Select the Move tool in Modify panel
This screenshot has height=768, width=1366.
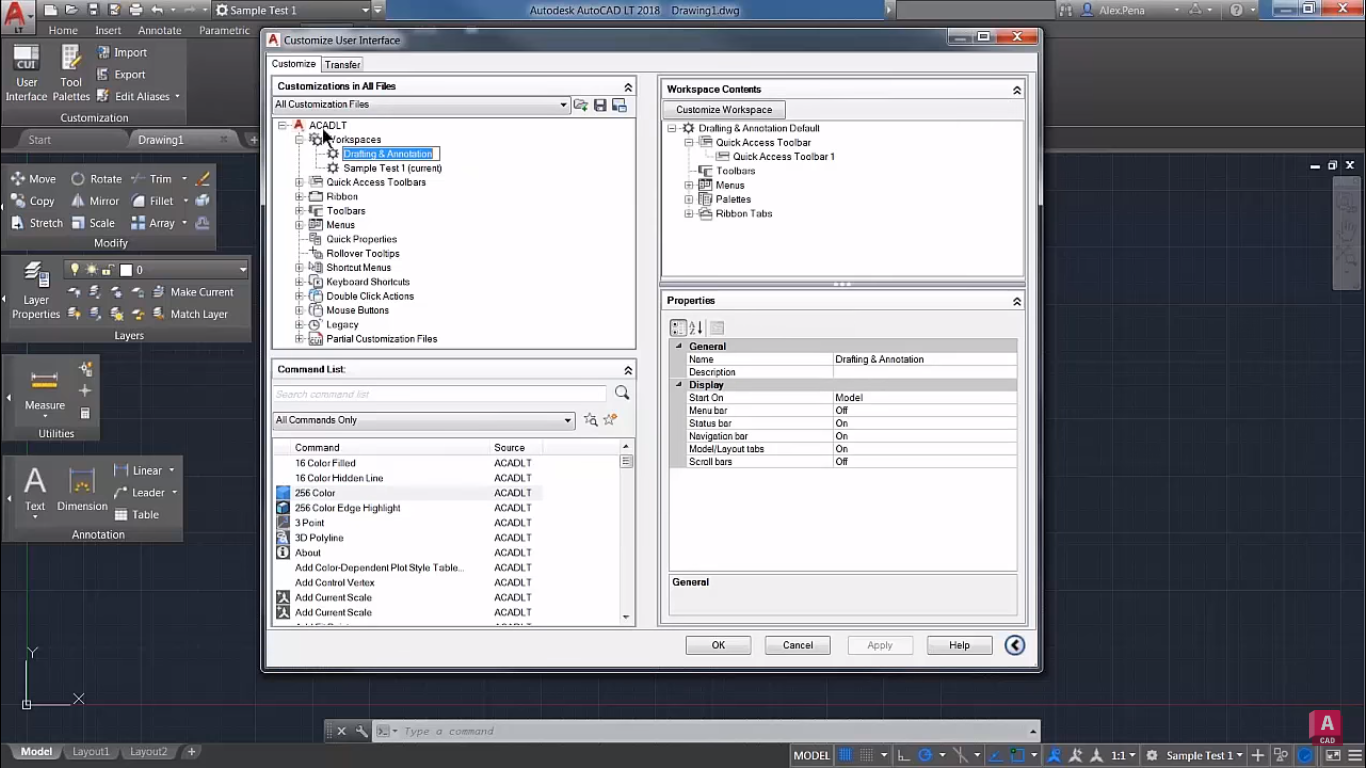pyautogui.click(x=33, y=179)
